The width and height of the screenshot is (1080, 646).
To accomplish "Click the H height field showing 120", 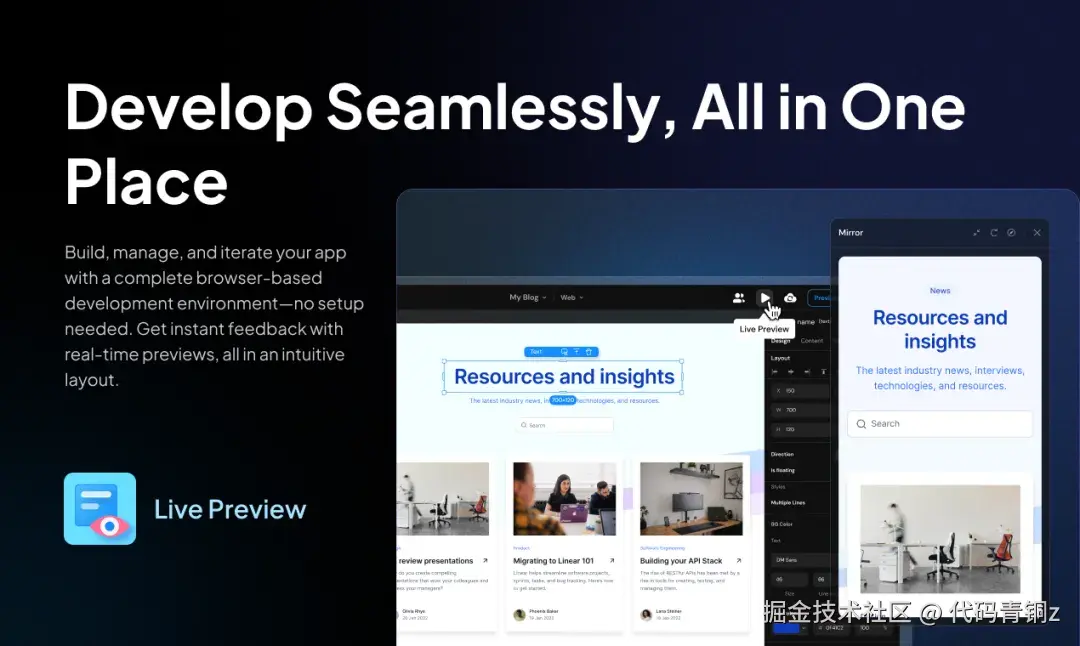I will [x=800, y=429].
